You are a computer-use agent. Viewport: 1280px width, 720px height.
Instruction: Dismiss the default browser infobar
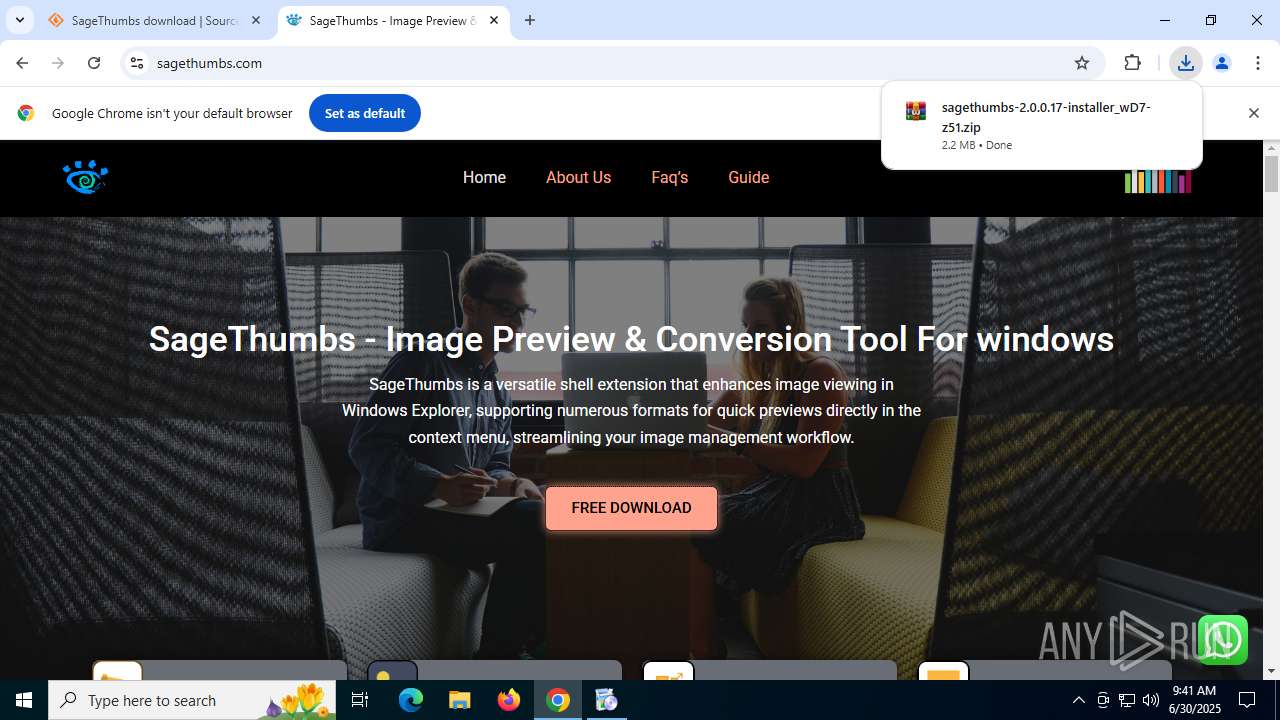click(1253, 113)
